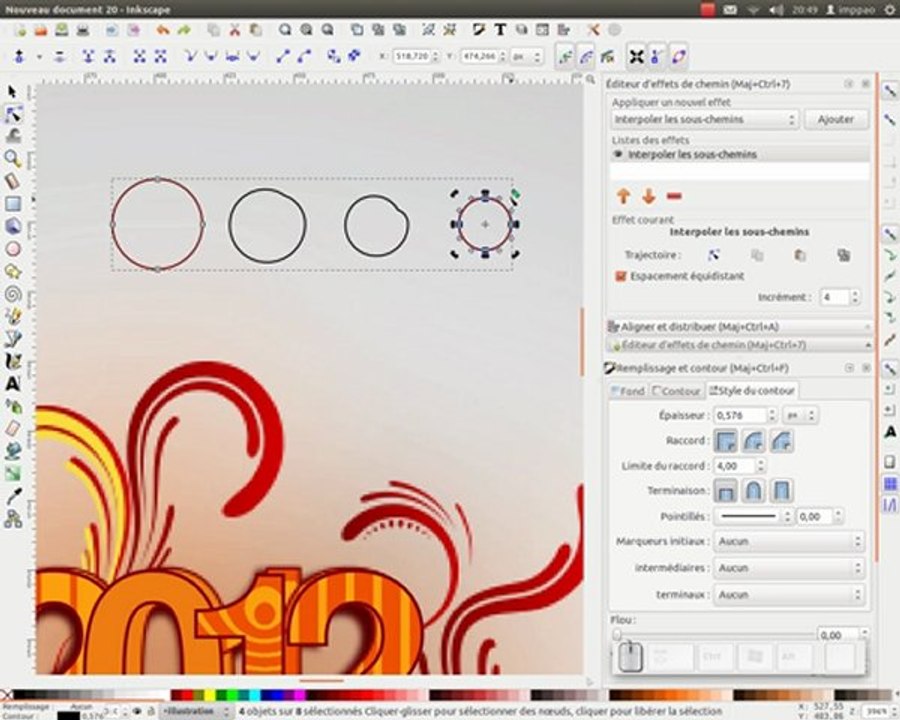Open terminaux markers dropdown

point(789,594)
